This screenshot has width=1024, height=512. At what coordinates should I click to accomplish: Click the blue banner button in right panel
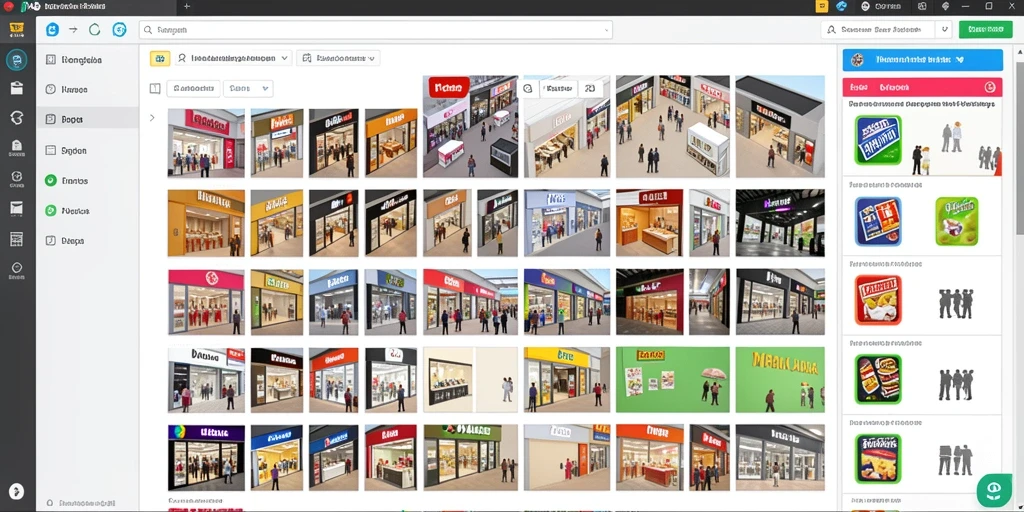pos(922,59)
